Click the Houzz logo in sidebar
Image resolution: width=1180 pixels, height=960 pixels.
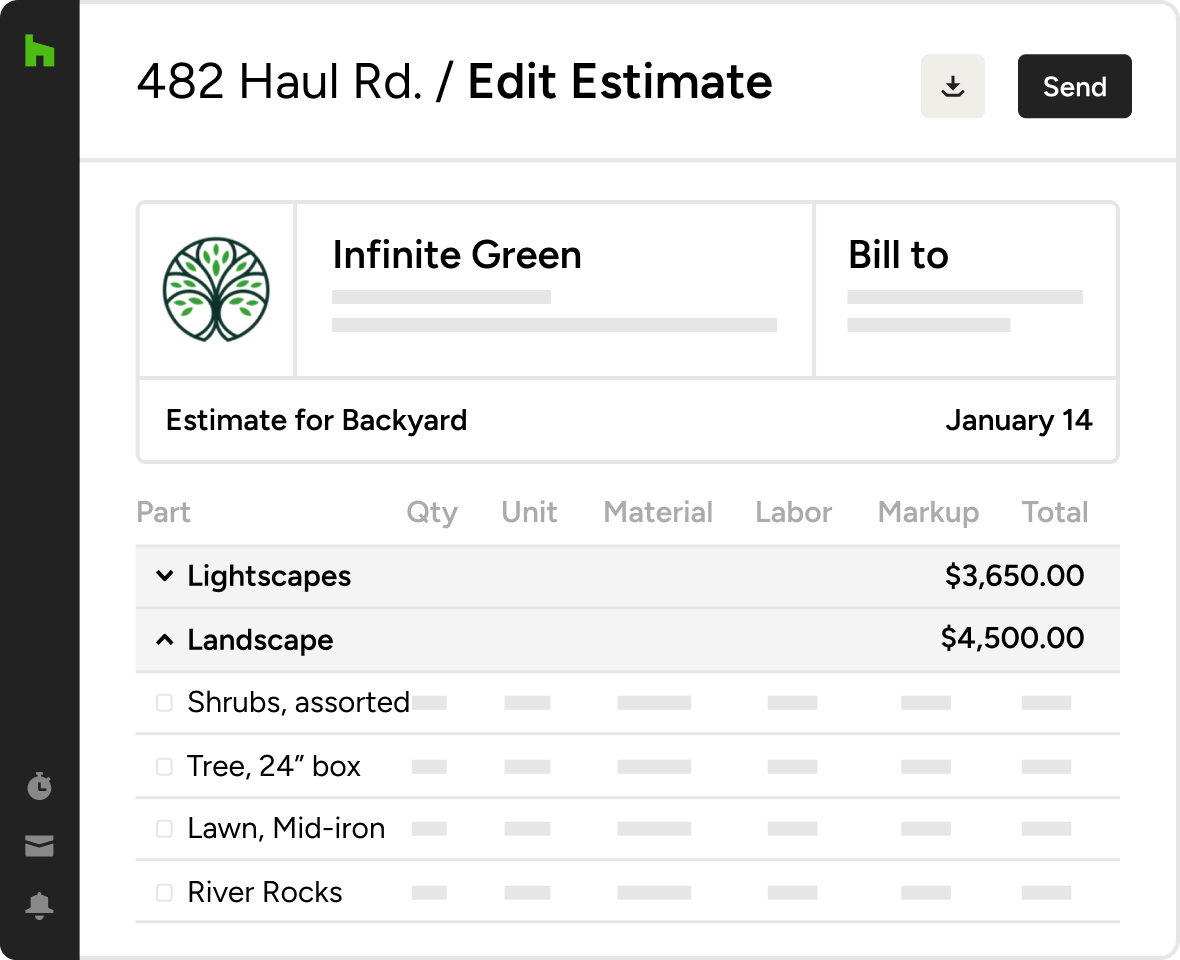point(39,51)
